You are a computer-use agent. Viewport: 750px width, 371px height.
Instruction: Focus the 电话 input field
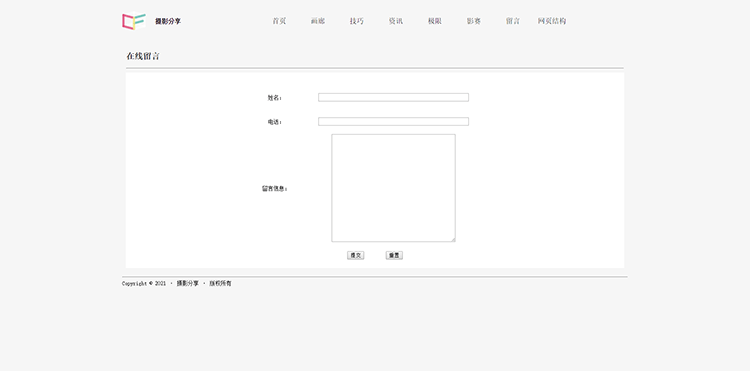[393, 121]
